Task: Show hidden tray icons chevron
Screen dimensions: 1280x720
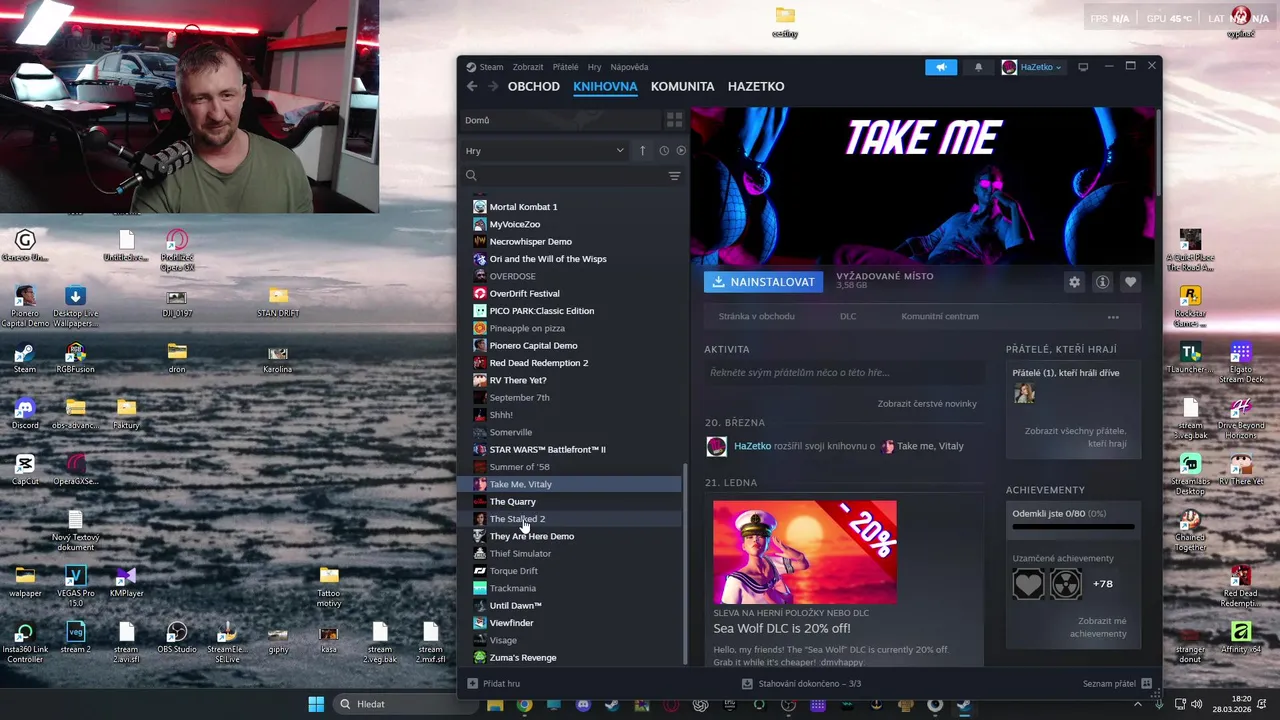Action: point(1137,704)
